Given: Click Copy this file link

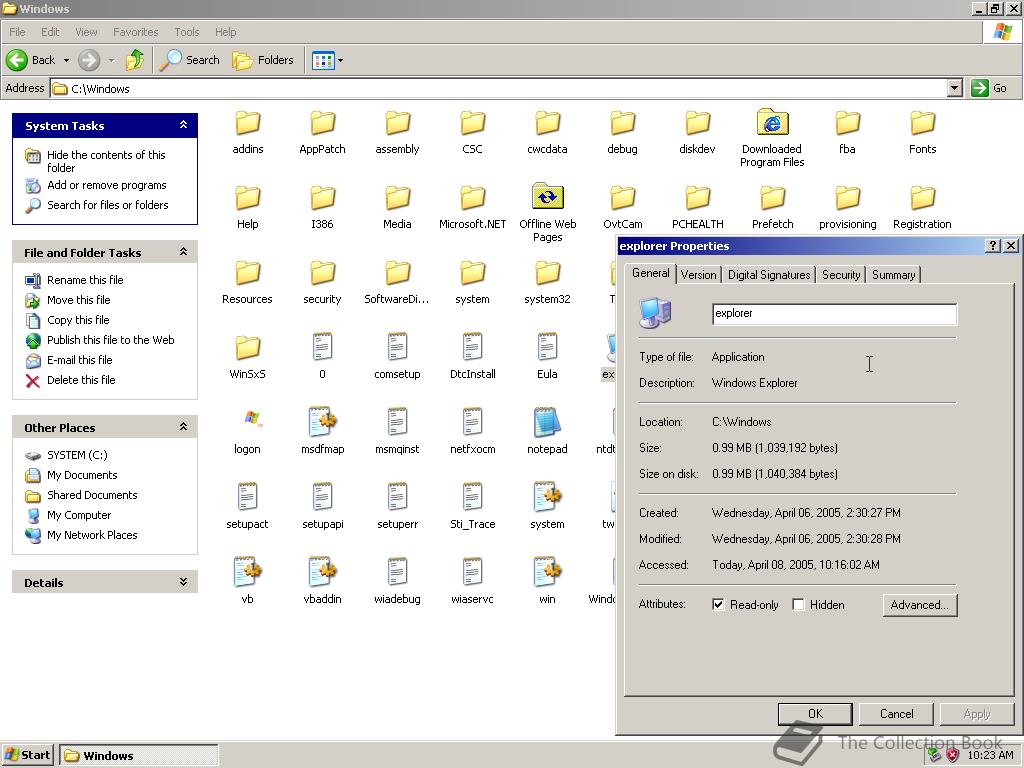Looking at the screenshot, I should coord(78,319).
